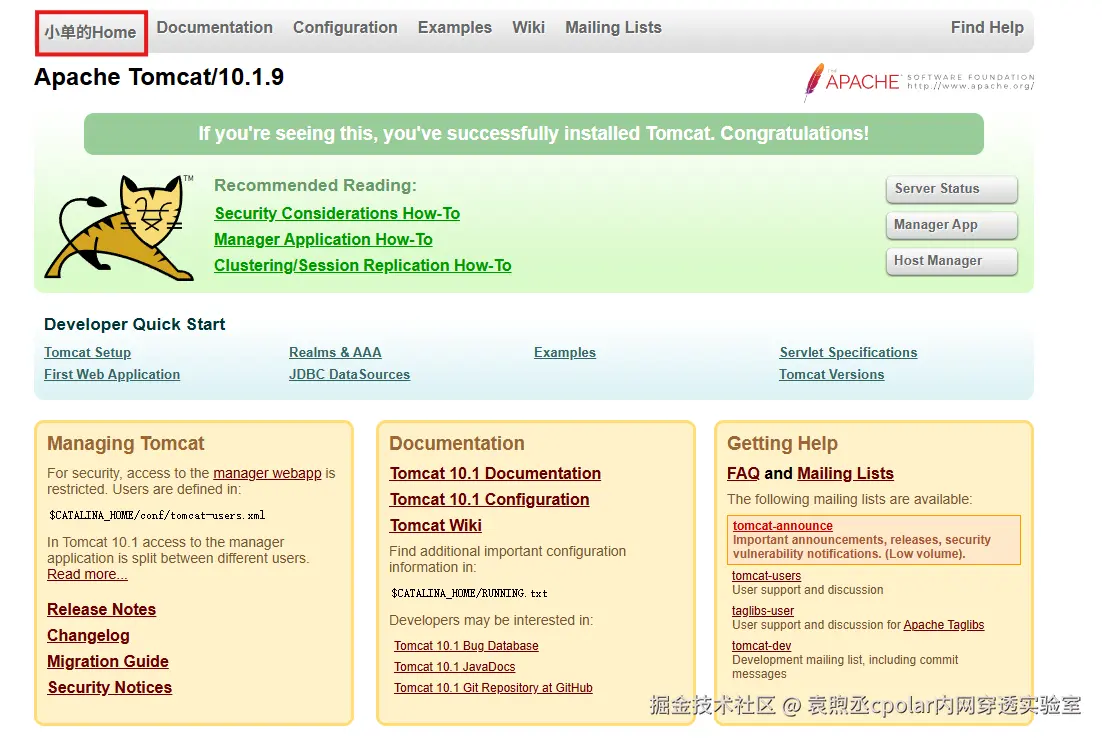Click the Host Manager button

click(x=952, y=261)
